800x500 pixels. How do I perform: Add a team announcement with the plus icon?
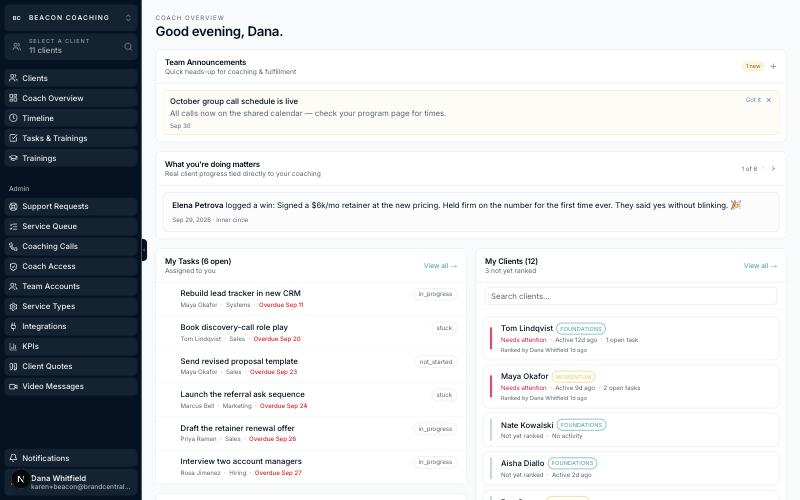coord(773,66)
